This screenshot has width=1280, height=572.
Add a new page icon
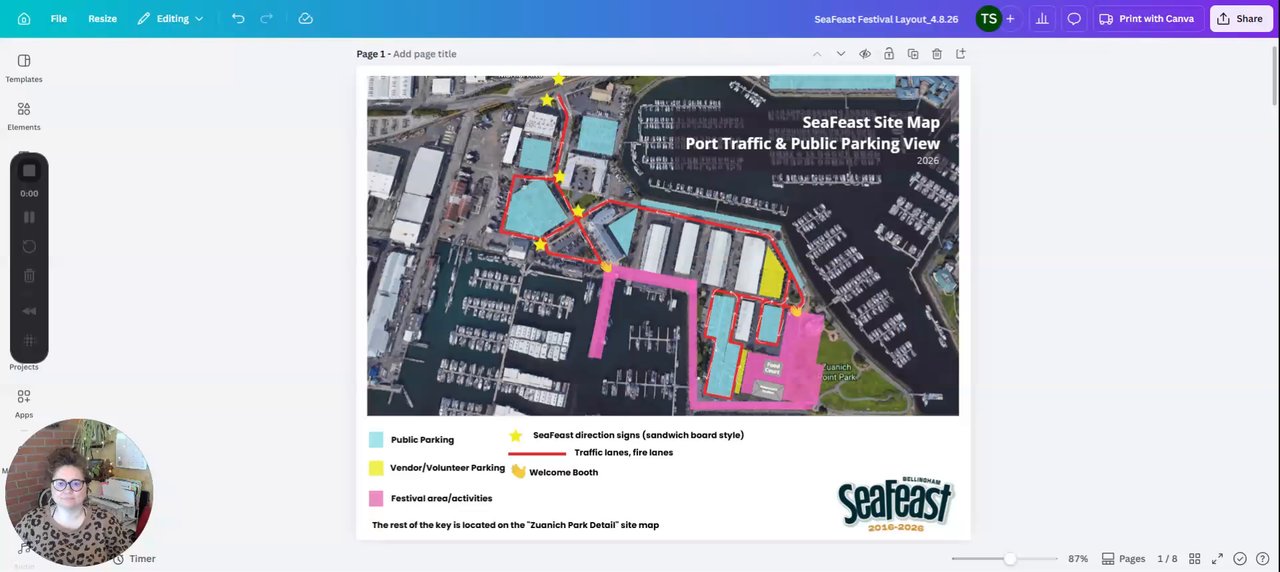click(961, 54)
